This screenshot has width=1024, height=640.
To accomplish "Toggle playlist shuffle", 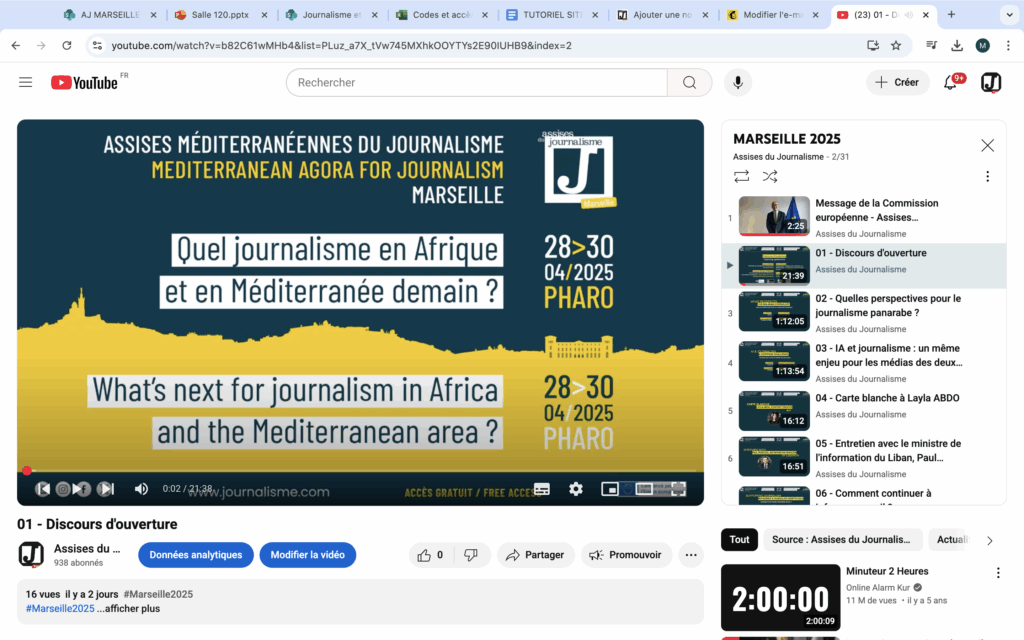I will point(770,176).
